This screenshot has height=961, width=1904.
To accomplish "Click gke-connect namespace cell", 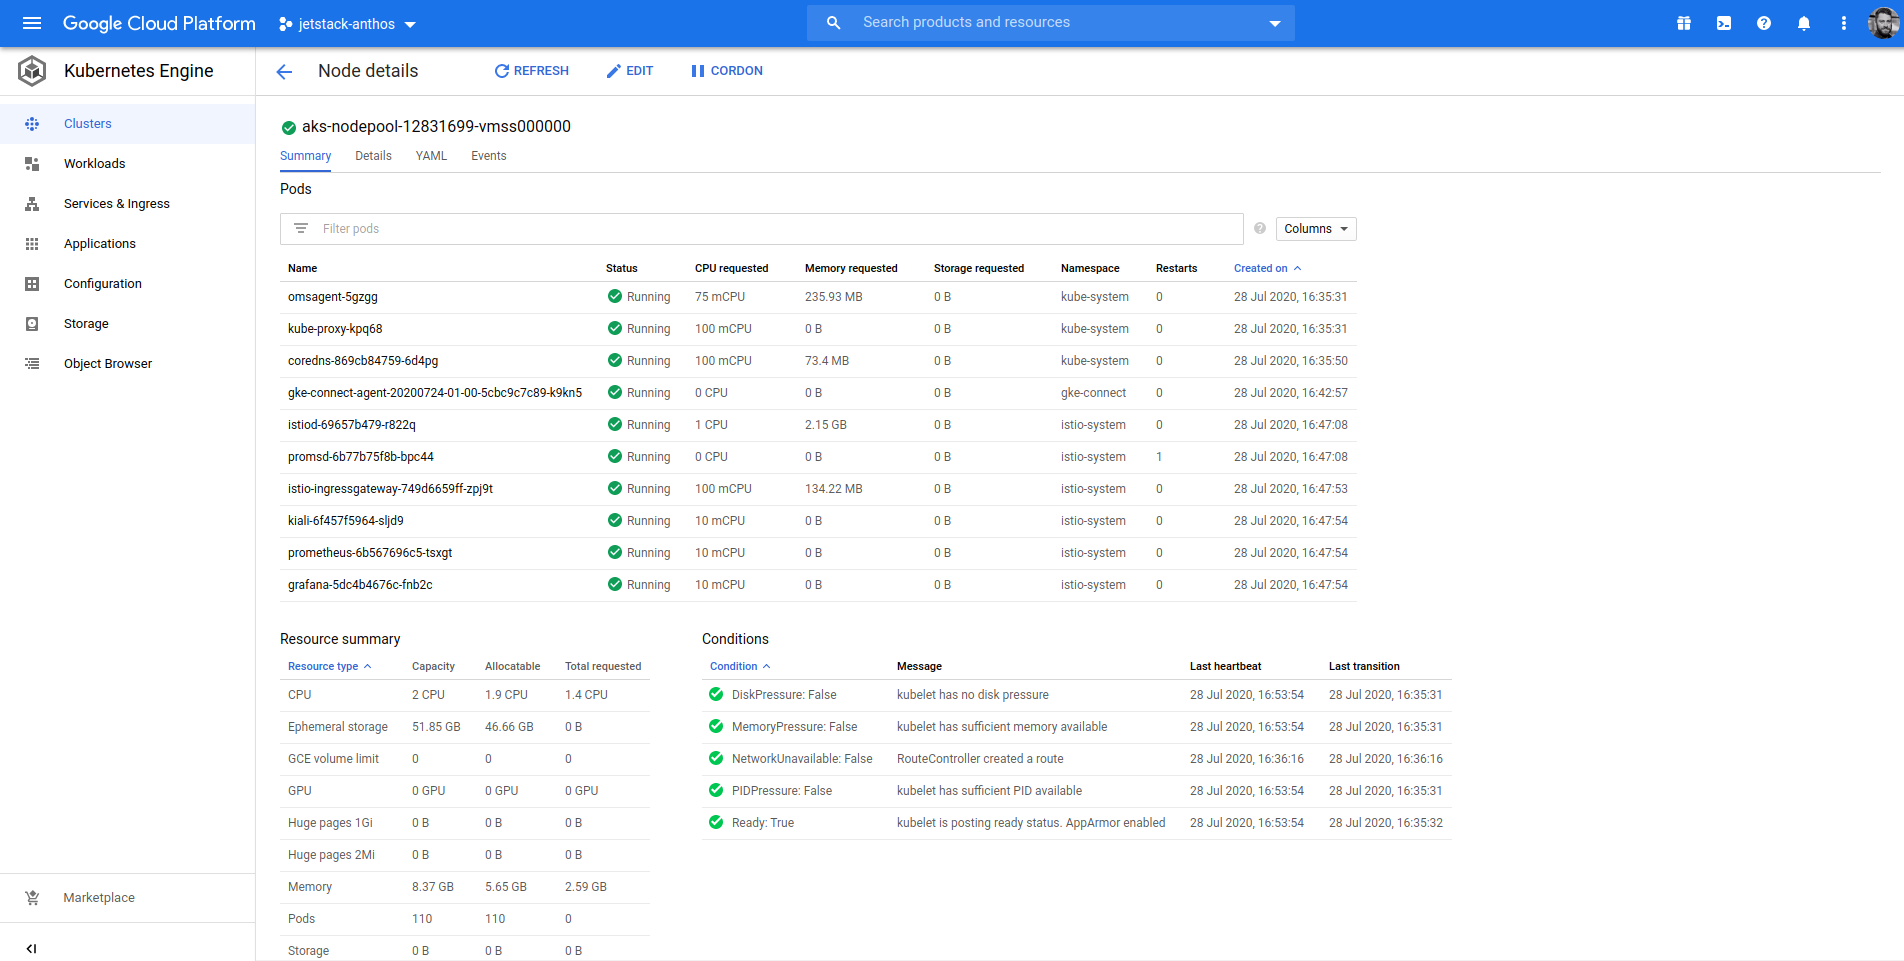I will click(x=1093, y=393).
